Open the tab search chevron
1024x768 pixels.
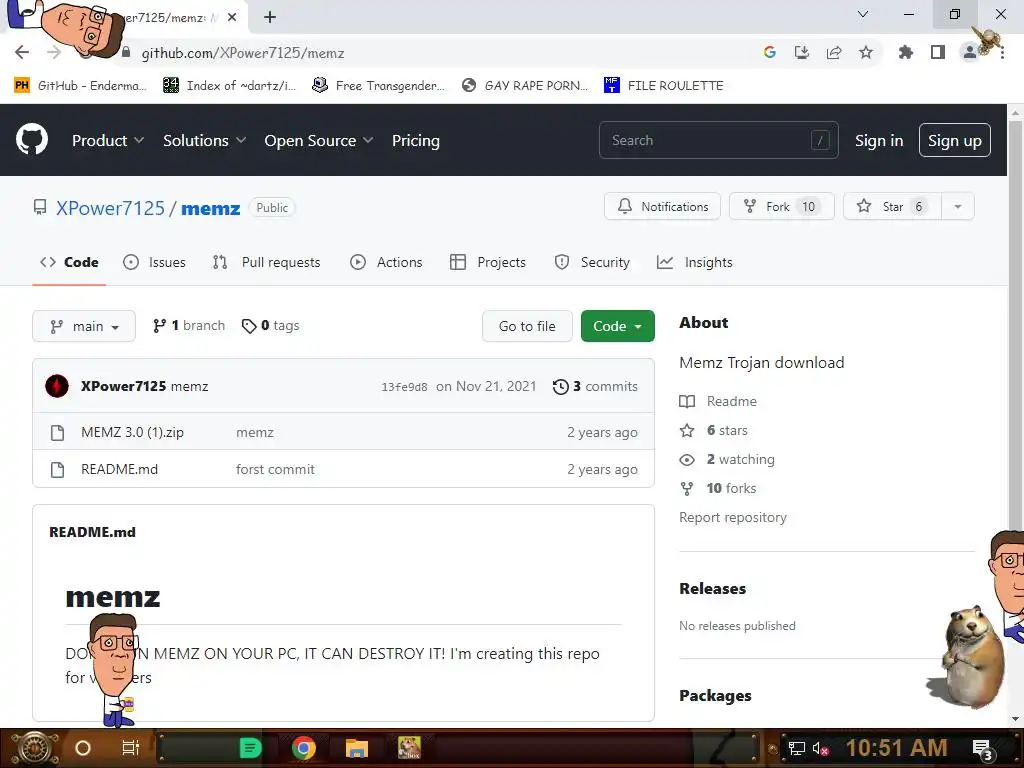tap(863, 14)
